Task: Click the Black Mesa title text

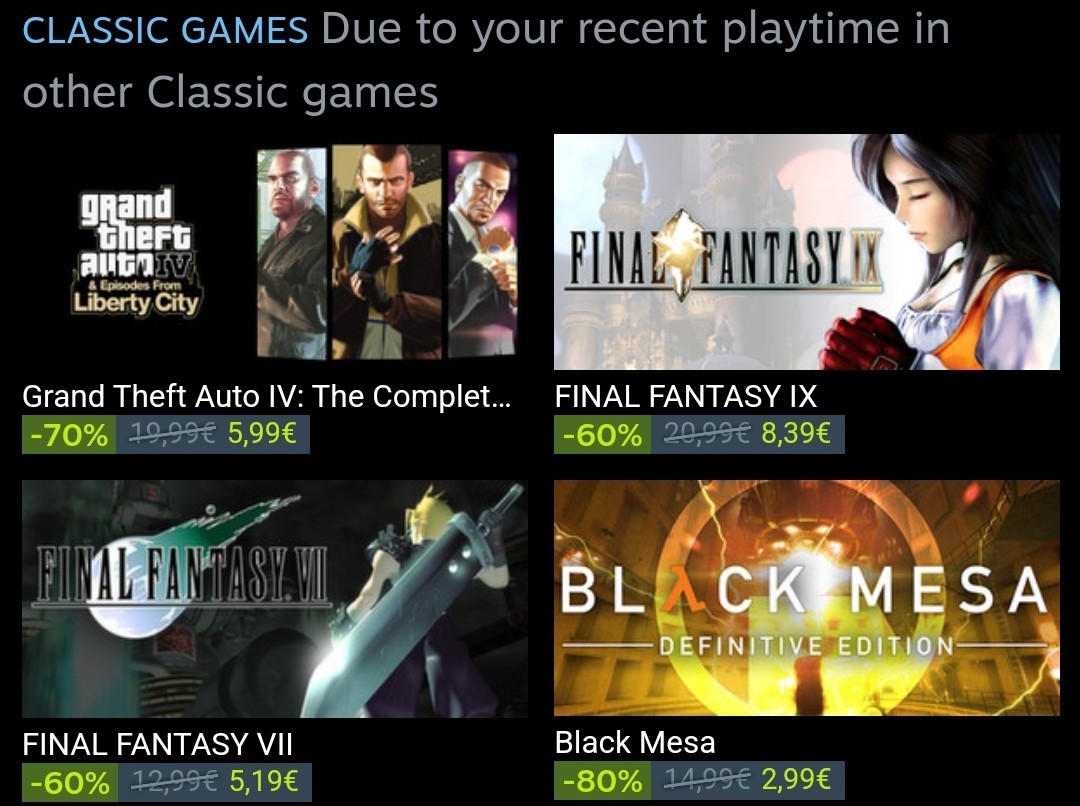Action: [x=635, y=742]
